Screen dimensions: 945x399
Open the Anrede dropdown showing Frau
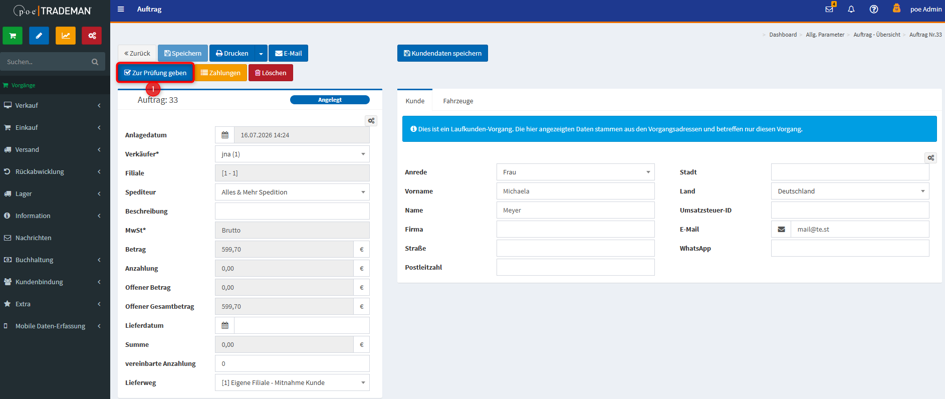click(576, 172)
